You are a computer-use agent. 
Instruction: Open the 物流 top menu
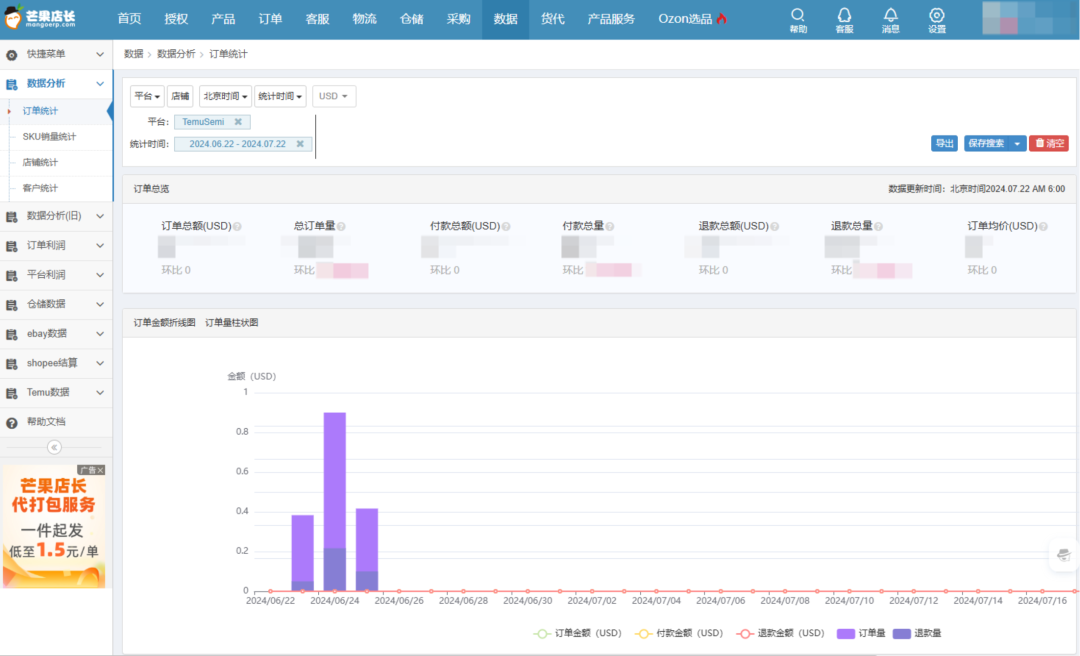point(364,19)
